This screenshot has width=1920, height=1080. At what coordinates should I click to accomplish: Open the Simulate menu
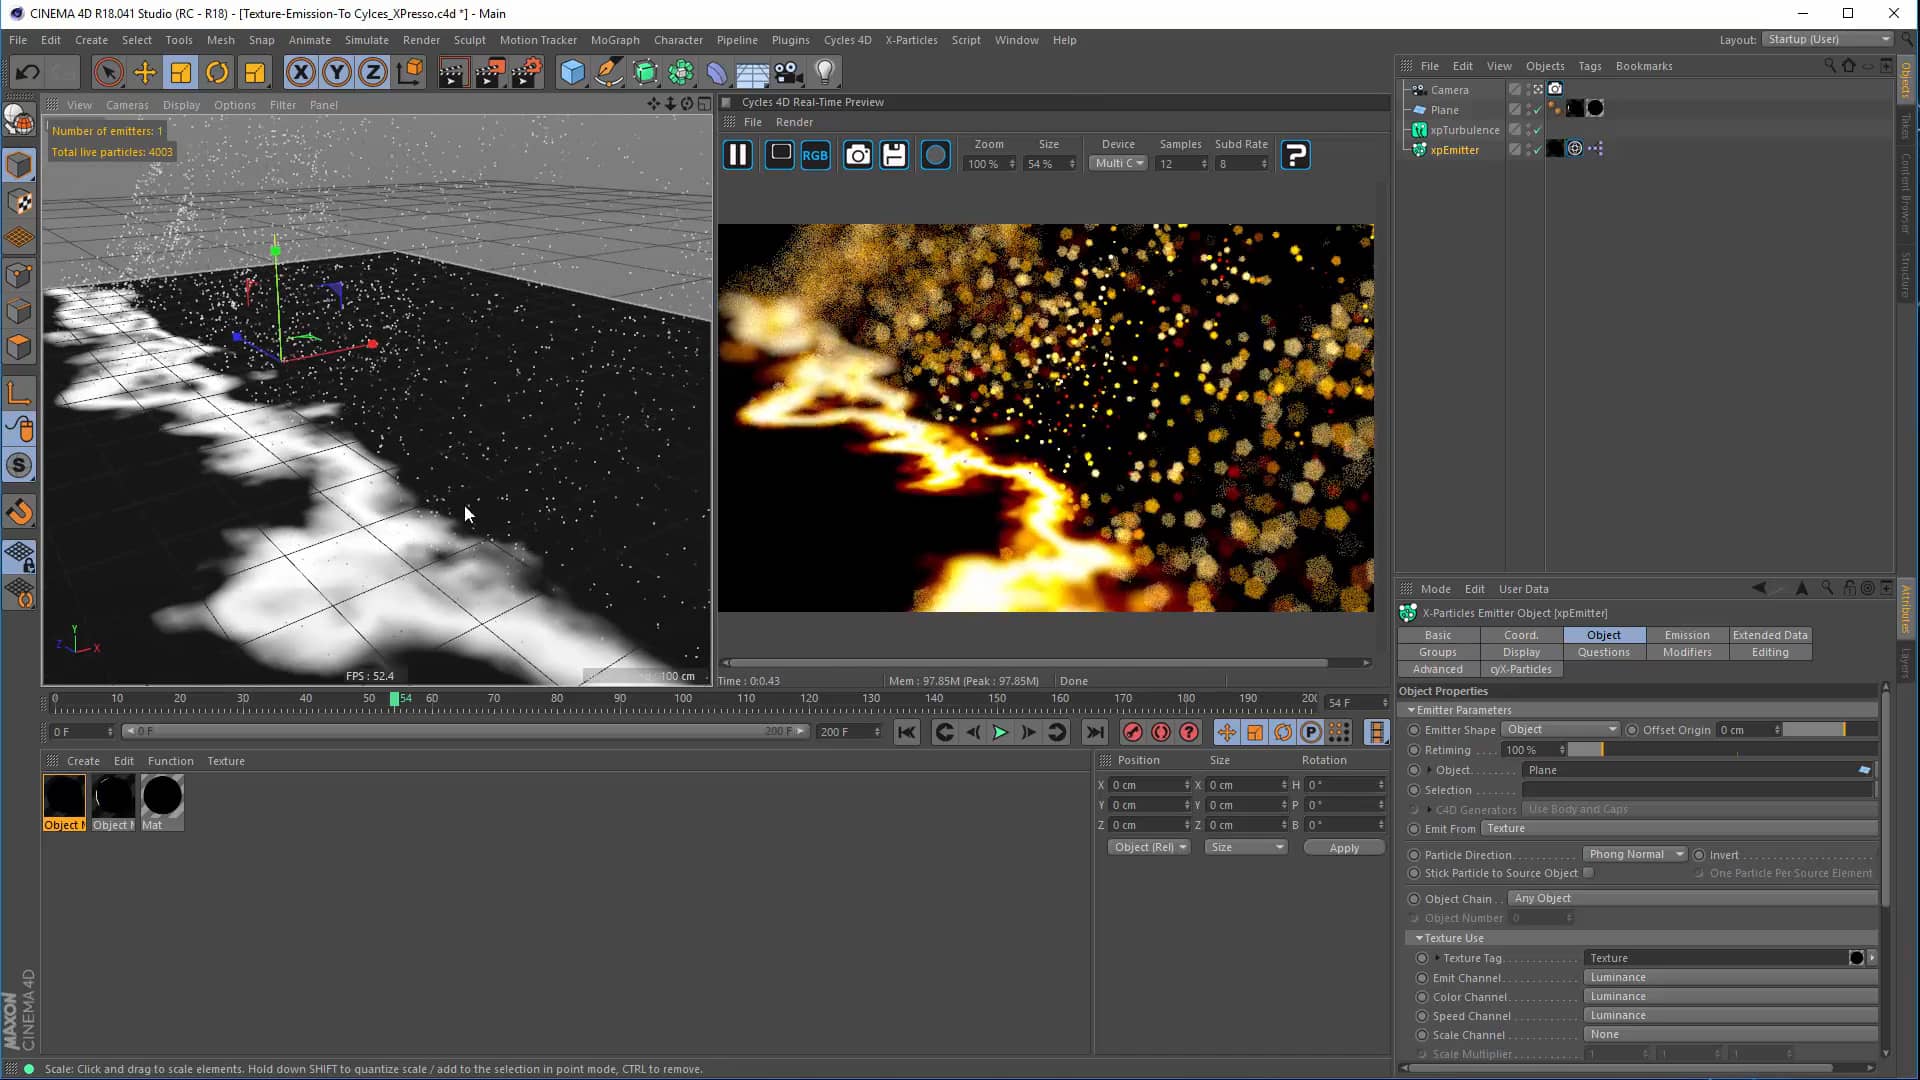[x=366, y=40]
